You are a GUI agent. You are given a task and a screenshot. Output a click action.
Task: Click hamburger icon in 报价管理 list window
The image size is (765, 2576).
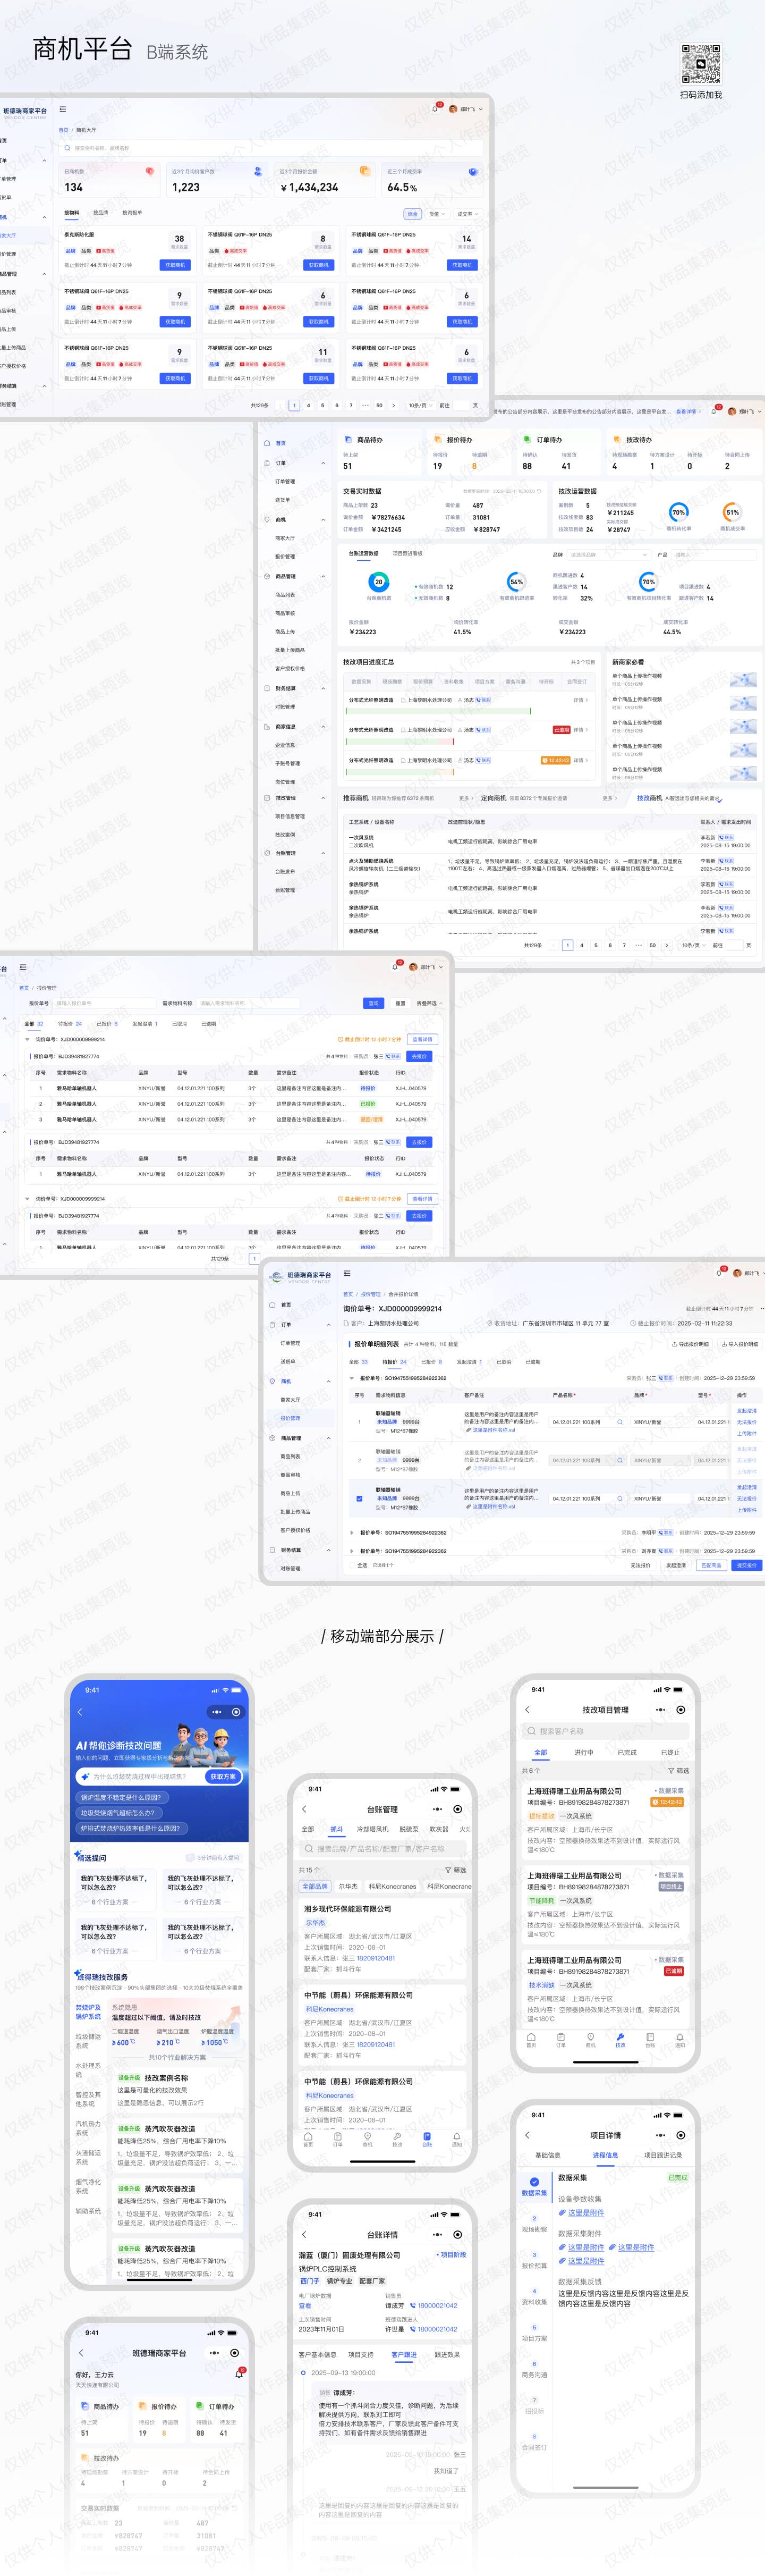click(23, 967)
